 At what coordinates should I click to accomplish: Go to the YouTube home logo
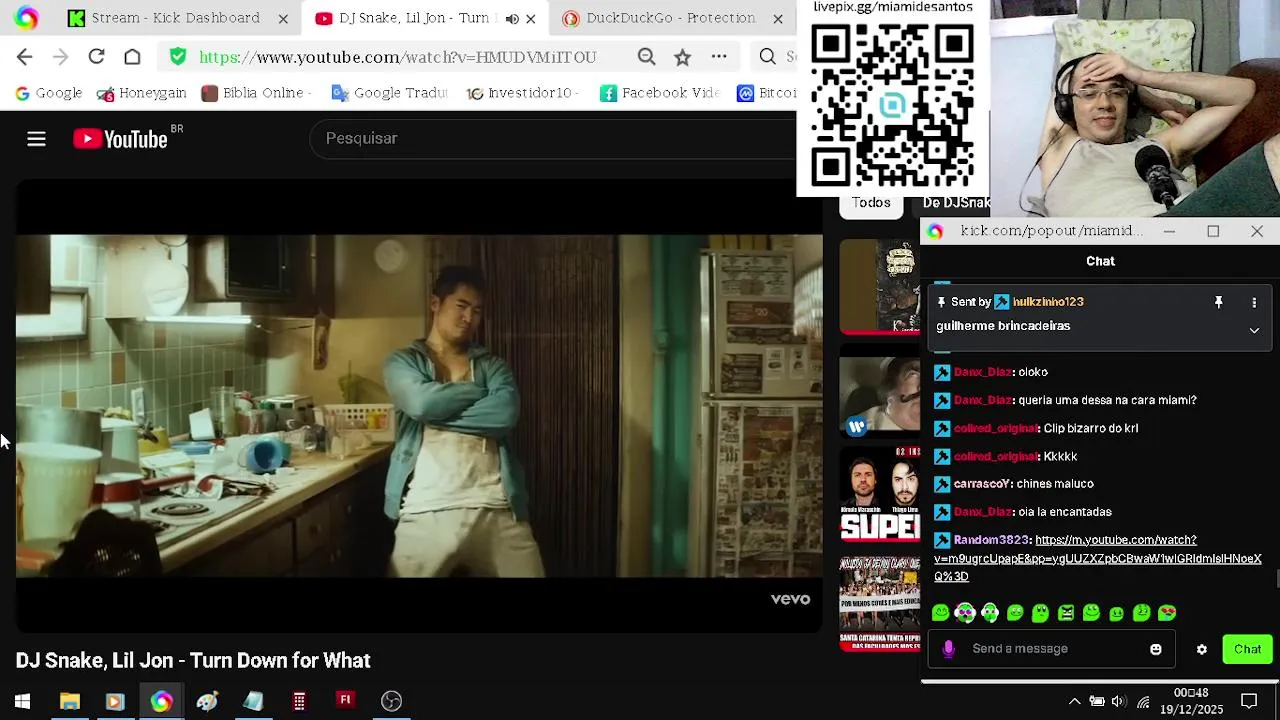(121, 139)
